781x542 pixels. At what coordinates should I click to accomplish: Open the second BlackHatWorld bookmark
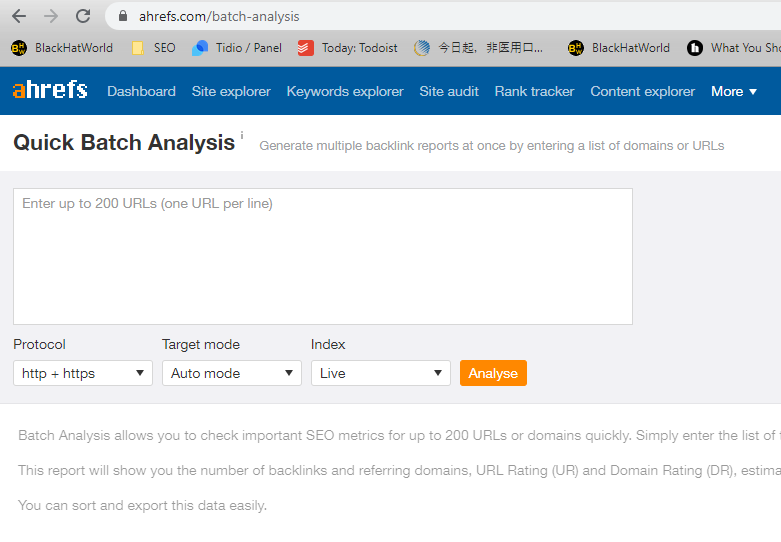pyautogui.click(x=619, y=48)
